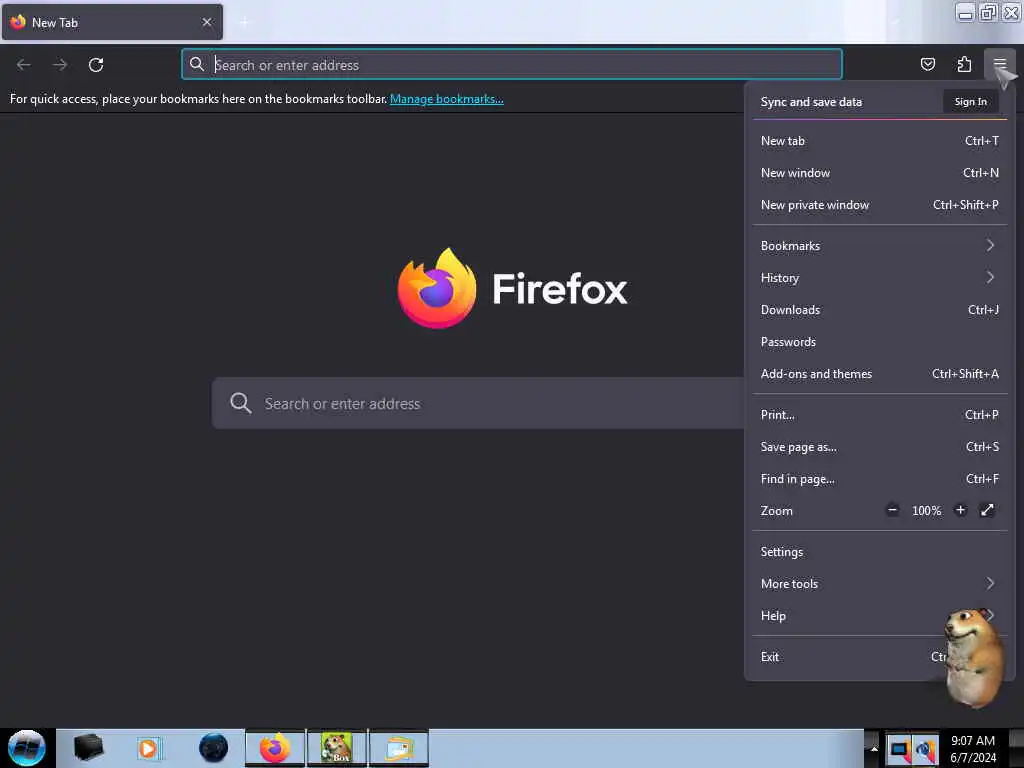Focus the top address bar field

pyautogui.click(x=512, y=65)
